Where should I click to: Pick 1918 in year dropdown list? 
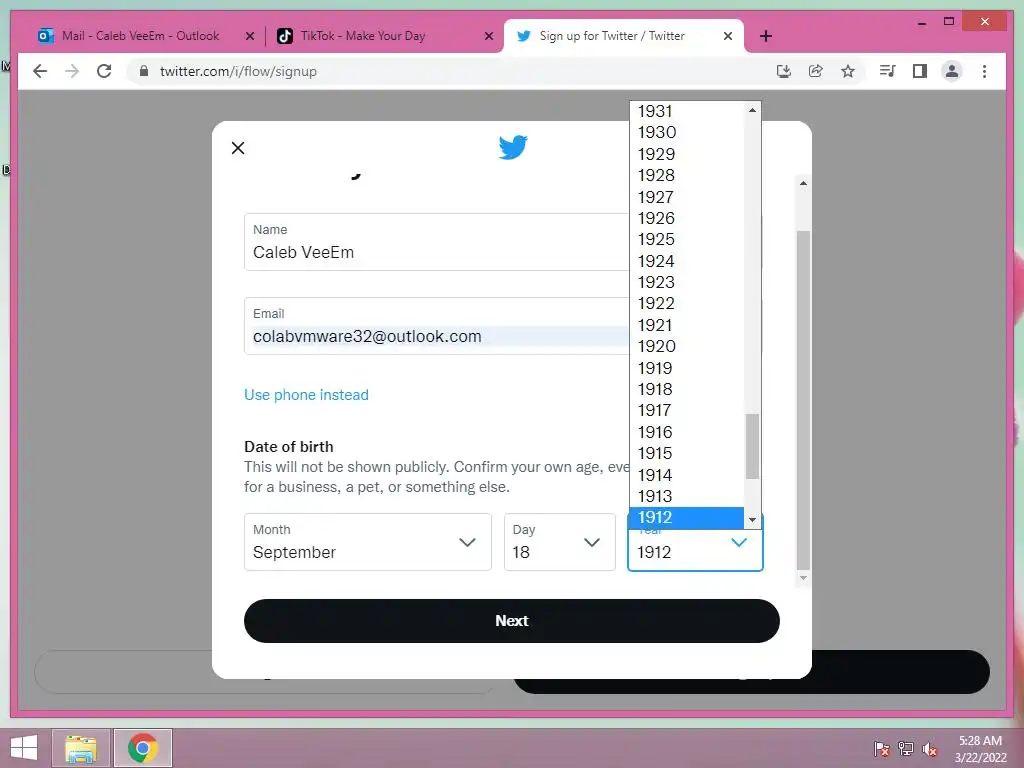(x=686, y=389)
